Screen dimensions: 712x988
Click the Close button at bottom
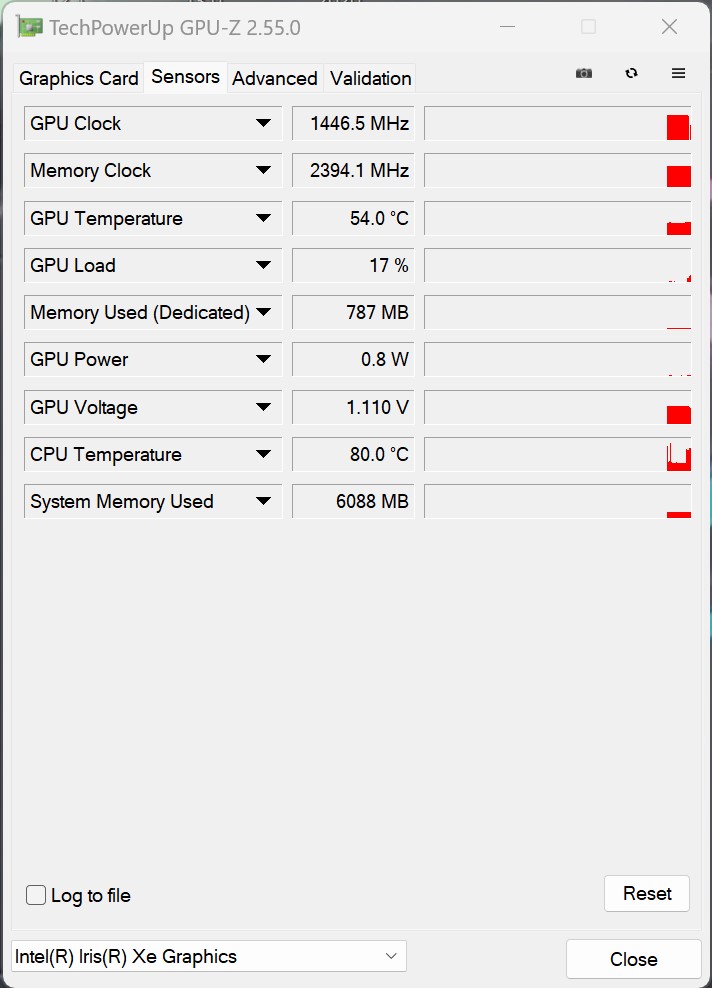pos(633,959)
